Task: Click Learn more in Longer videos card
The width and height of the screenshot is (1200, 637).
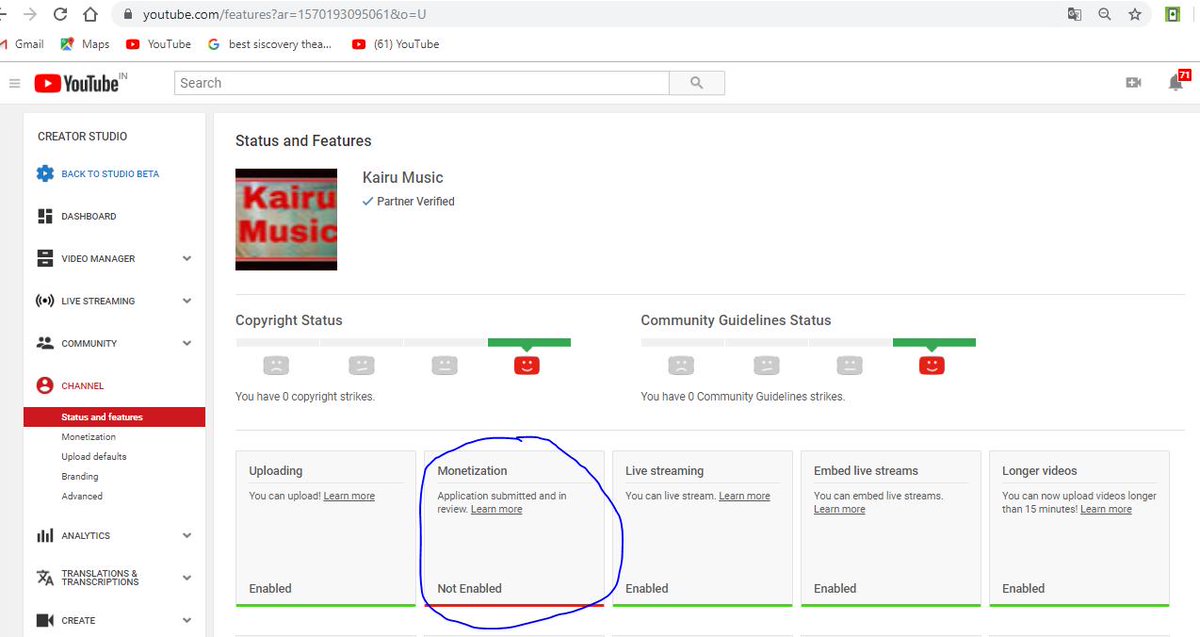Action: 1106,510
